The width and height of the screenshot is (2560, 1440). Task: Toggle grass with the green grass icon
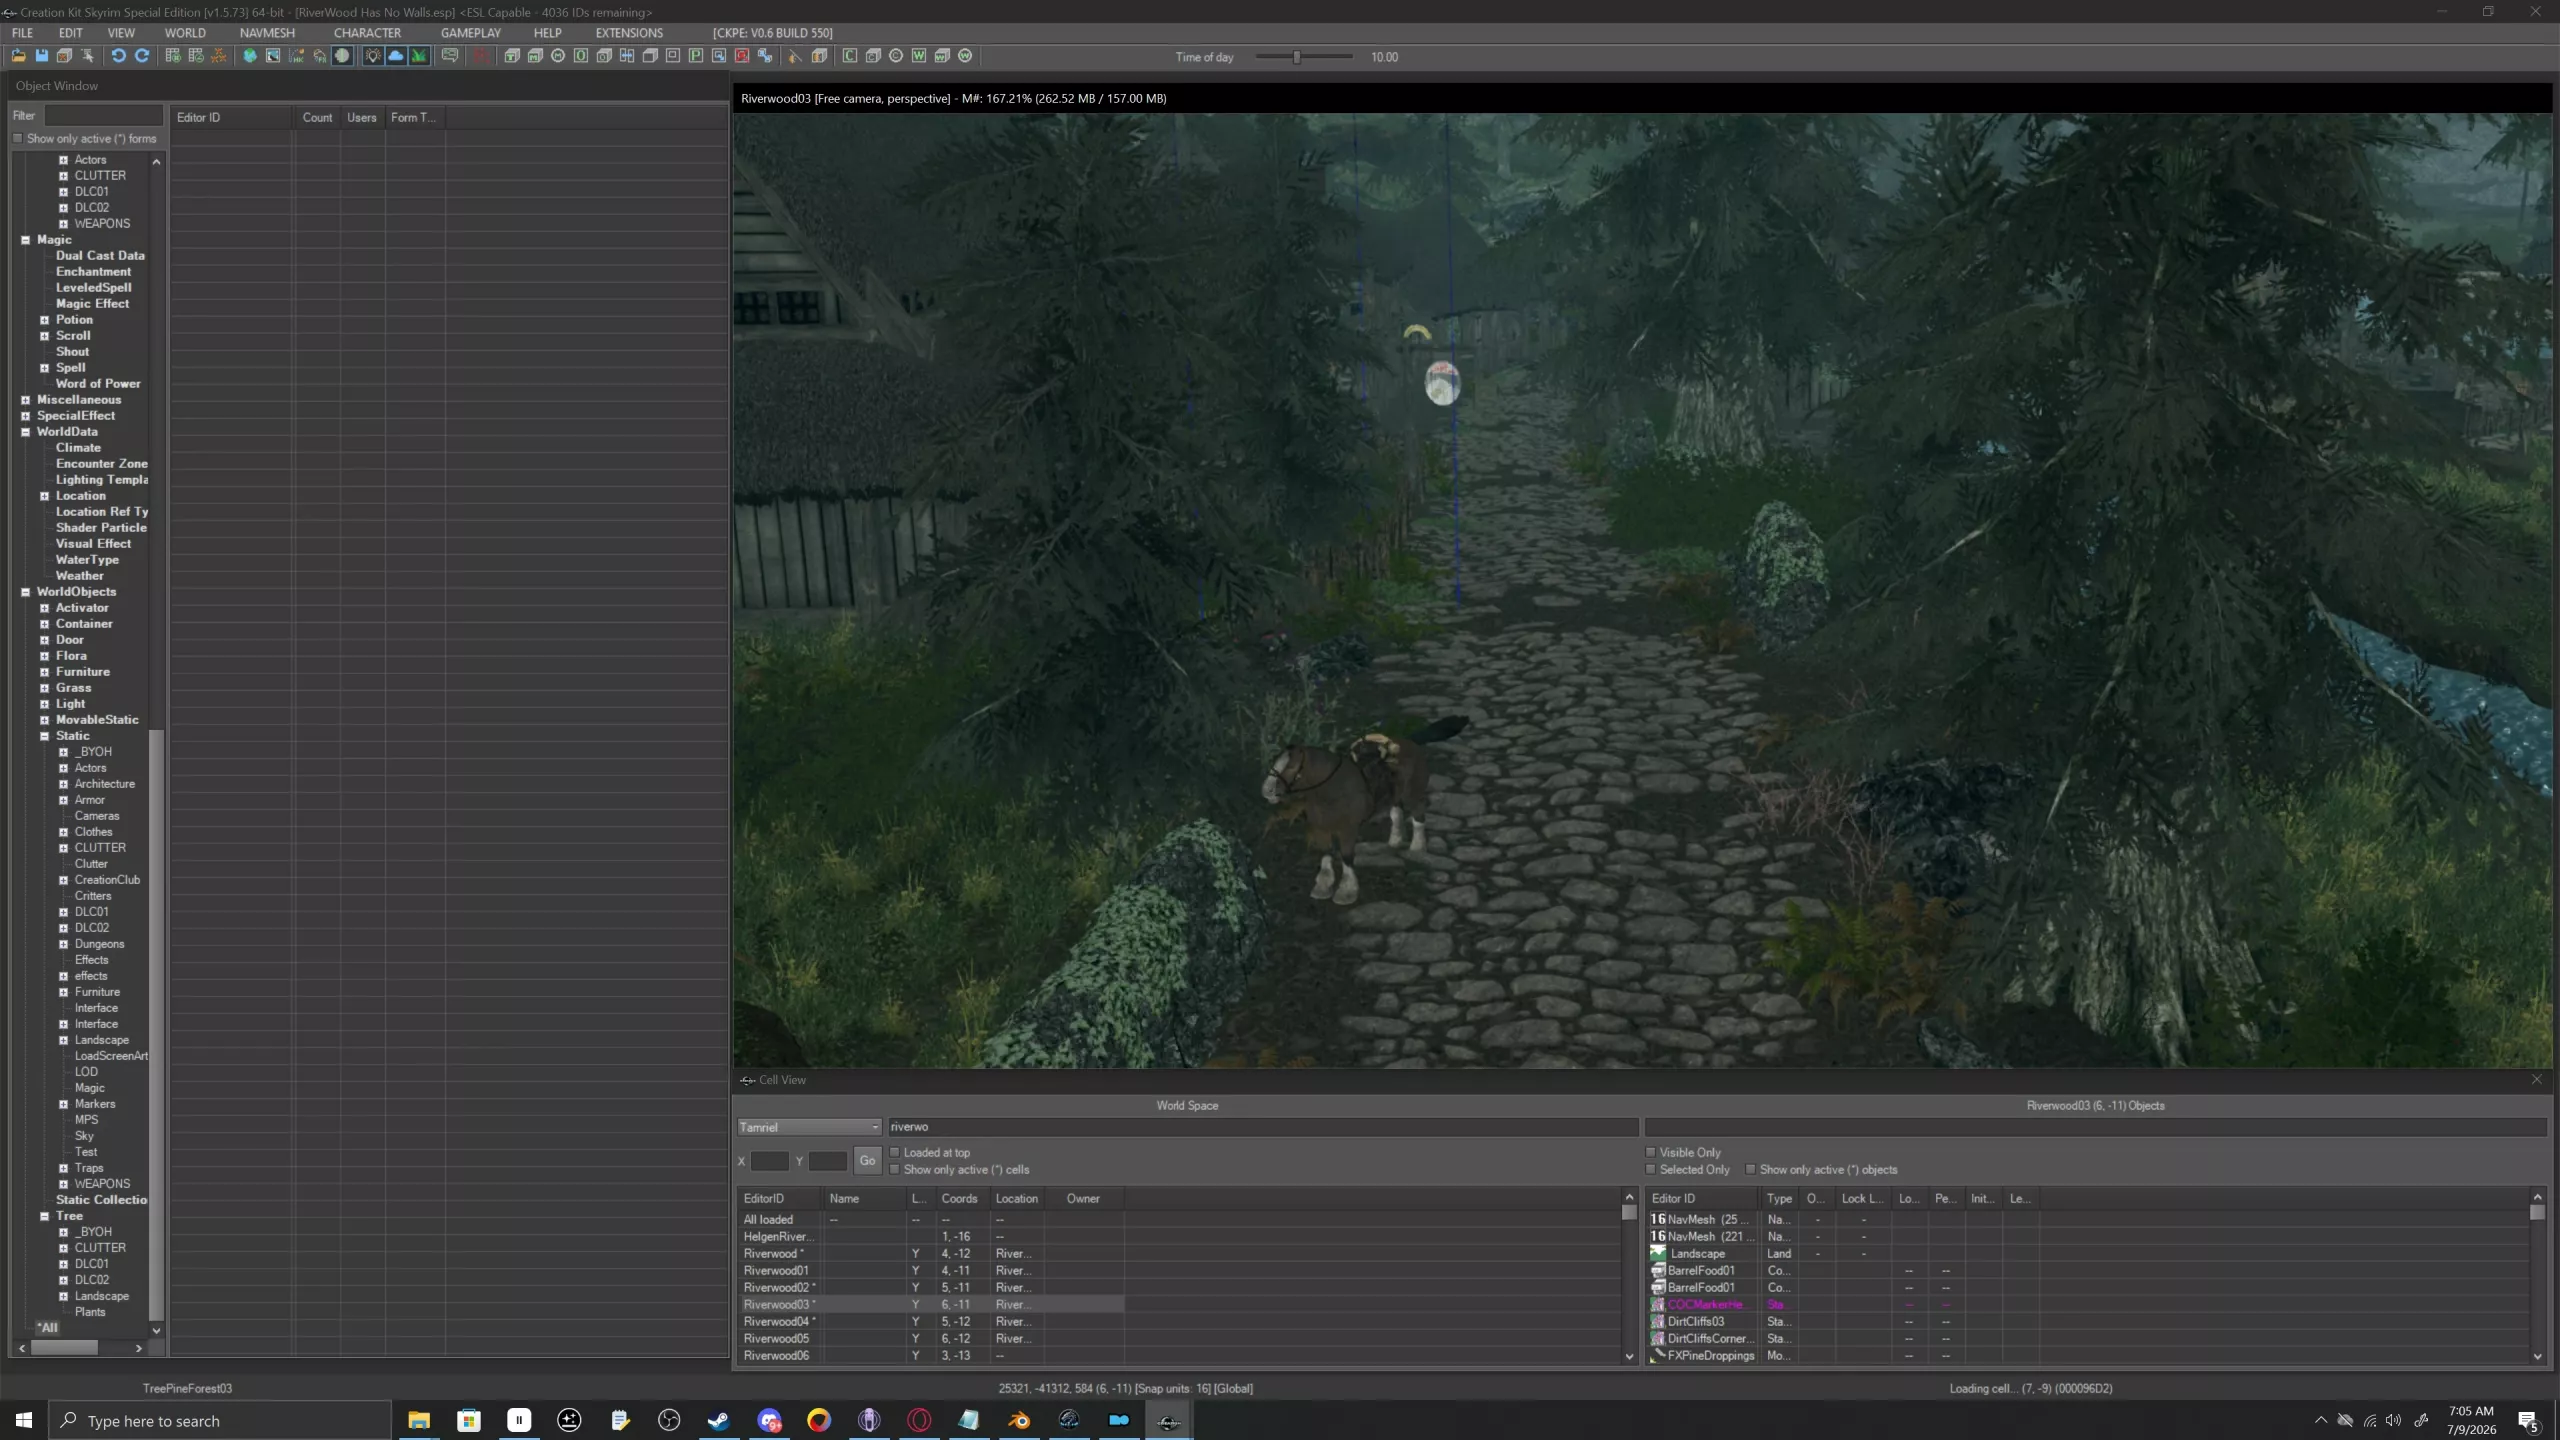tap(419, 56)
